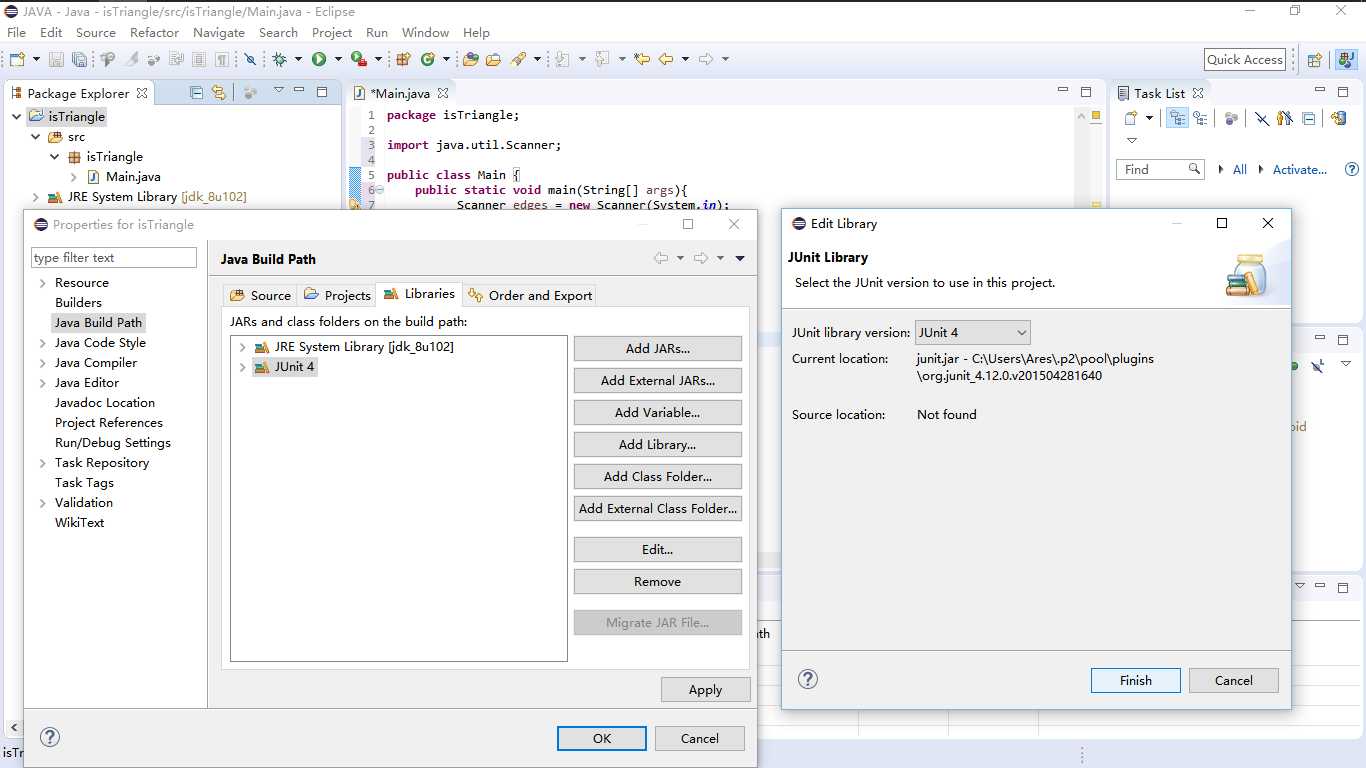The image size is (1366, 768).
Task: Expand the Resource properties category
Action: pos(43,283)
